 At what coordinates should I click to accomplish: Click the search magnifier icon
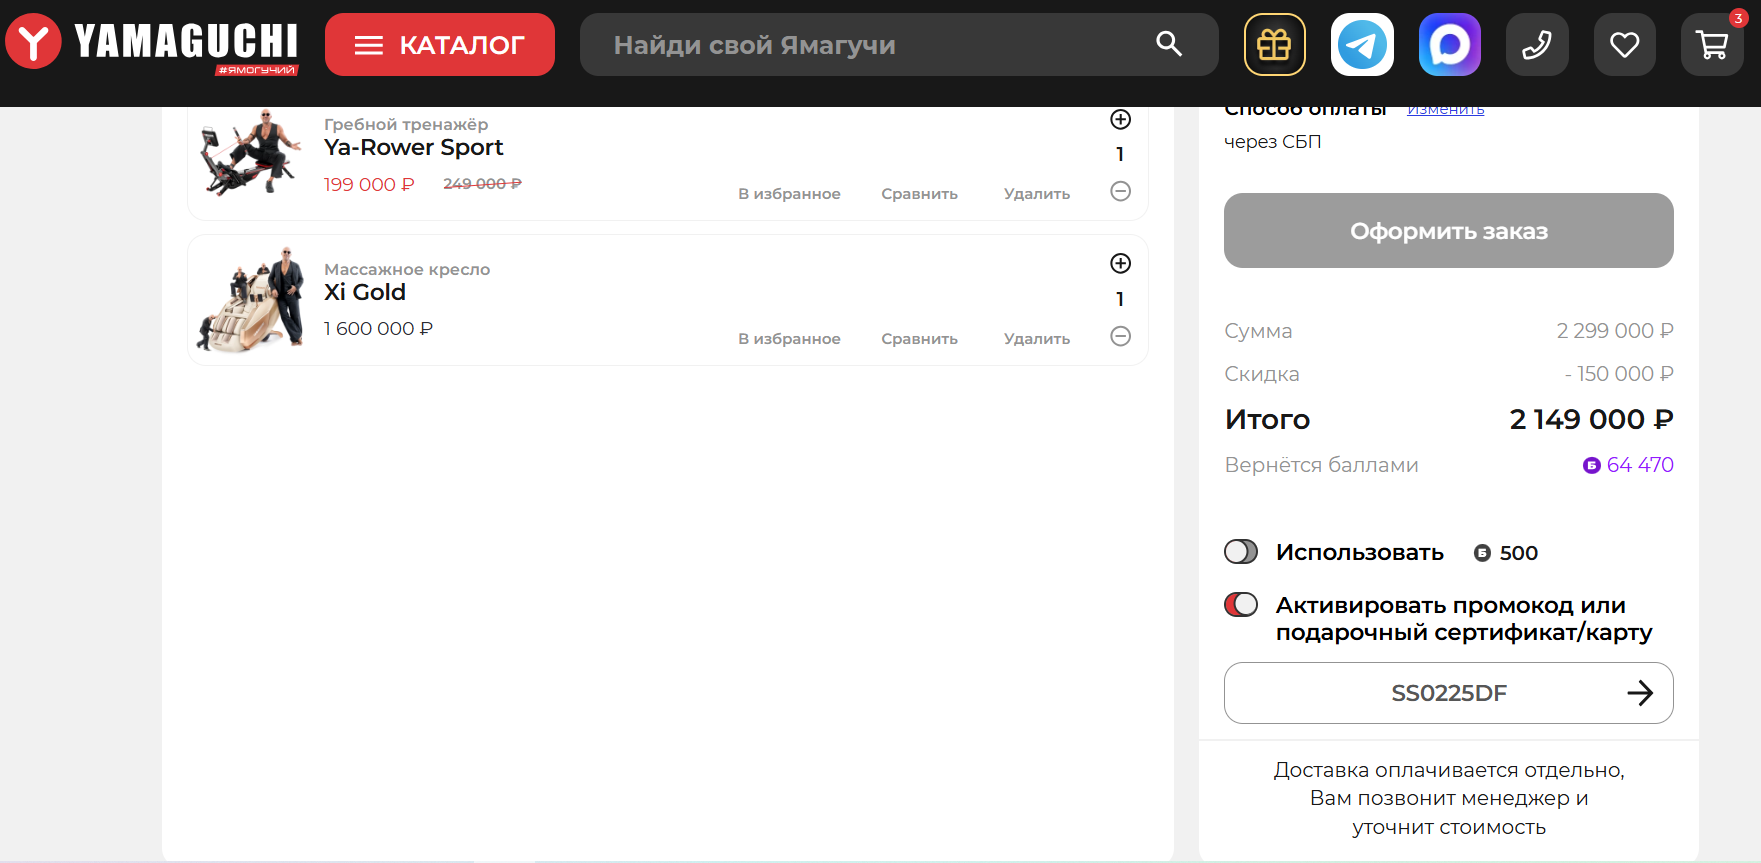1169,44
